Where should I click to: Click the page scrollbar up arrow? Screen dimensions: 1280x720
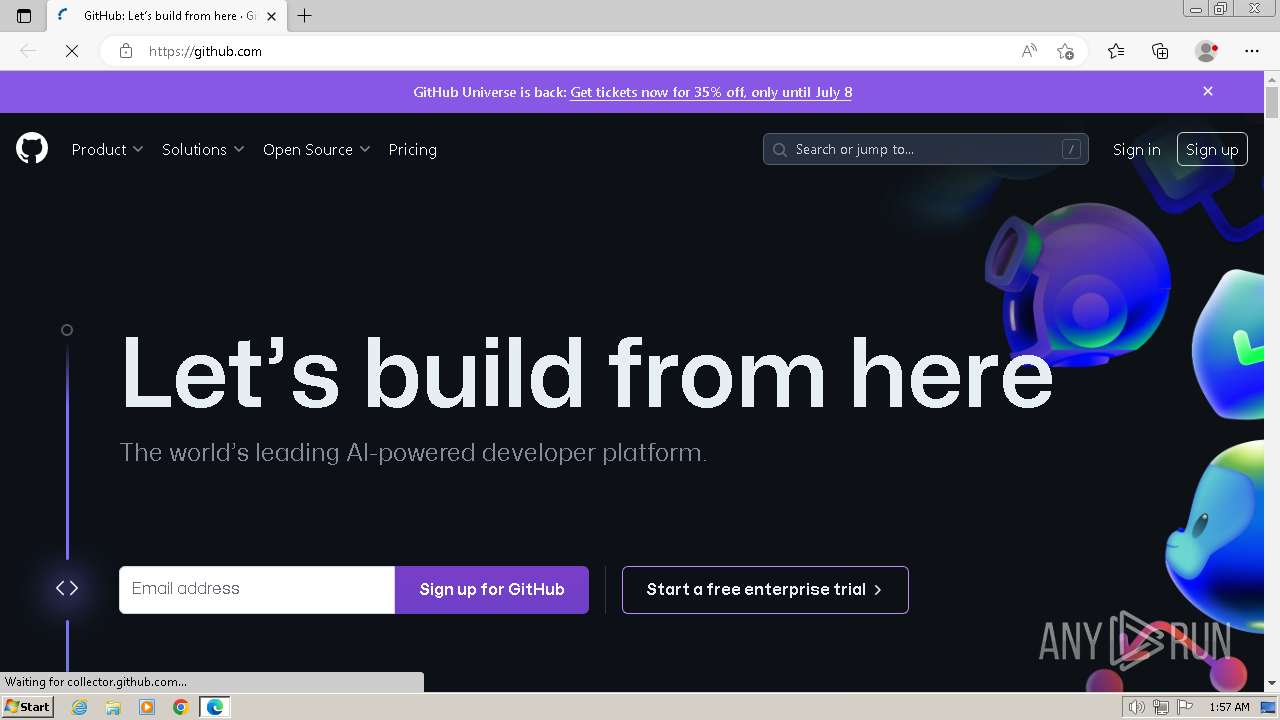point(1272,78)
